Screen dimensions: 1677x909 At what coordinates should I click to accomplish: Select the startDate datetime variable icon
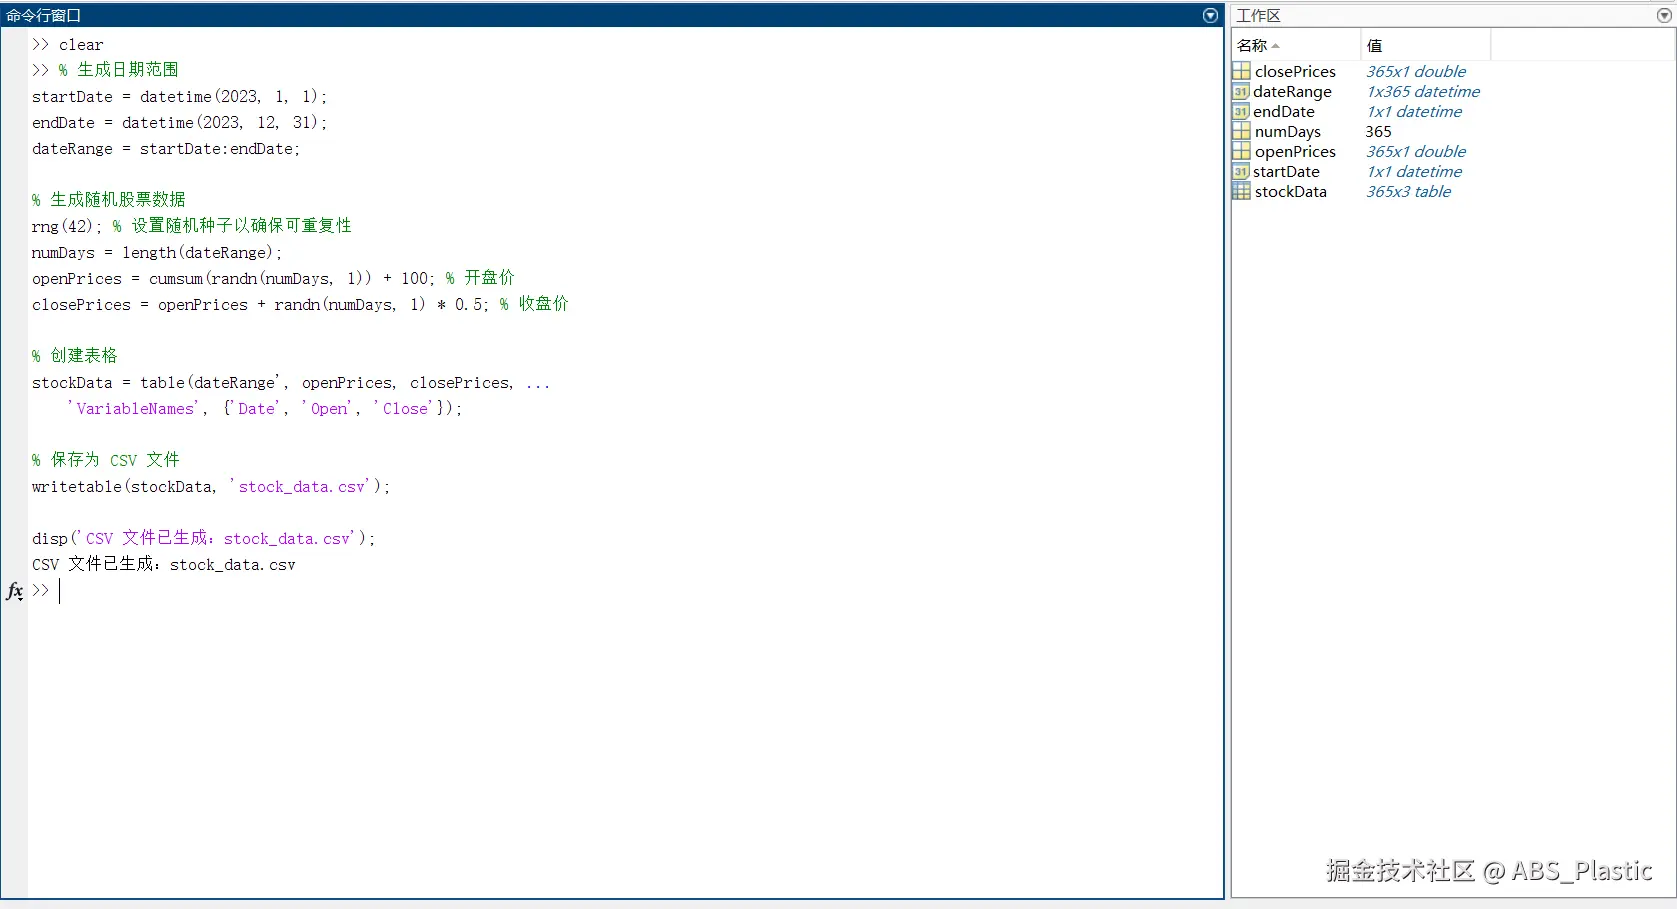click(x=1241, y=171)
